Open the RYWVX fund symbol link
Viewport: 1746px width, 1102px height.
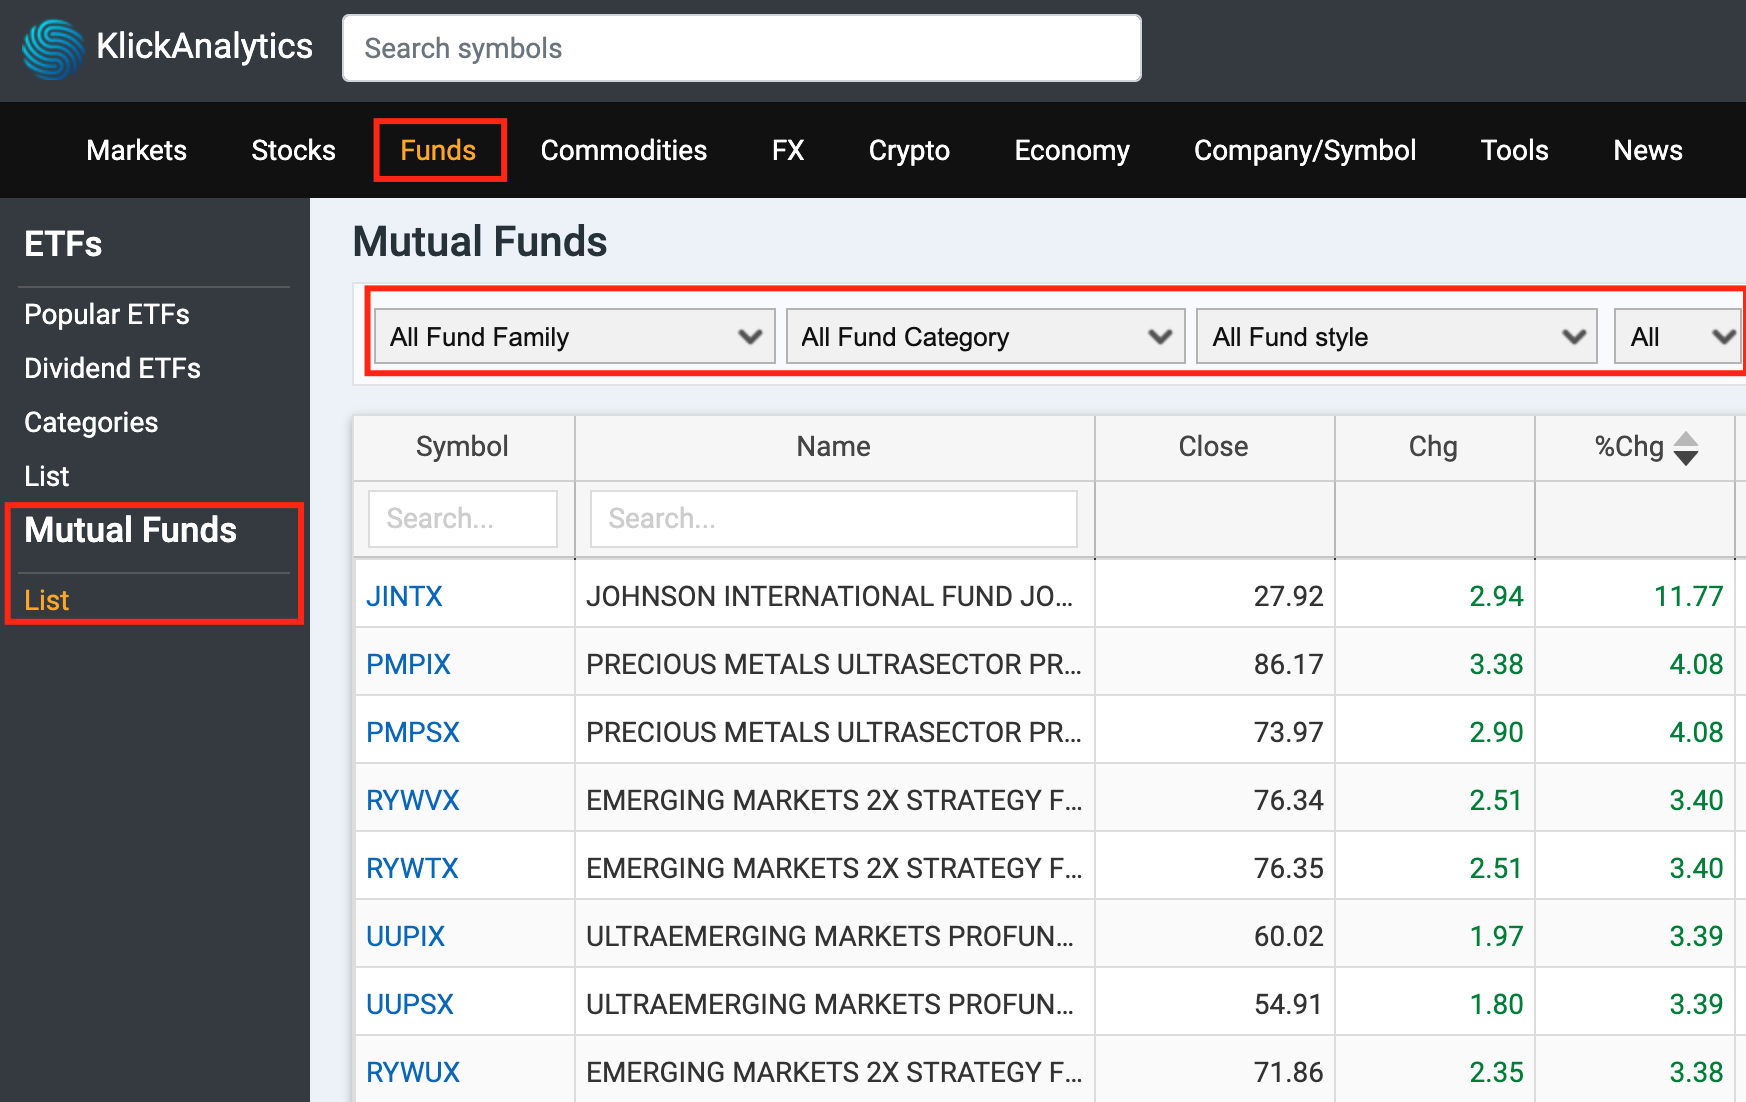click(413, 800)
